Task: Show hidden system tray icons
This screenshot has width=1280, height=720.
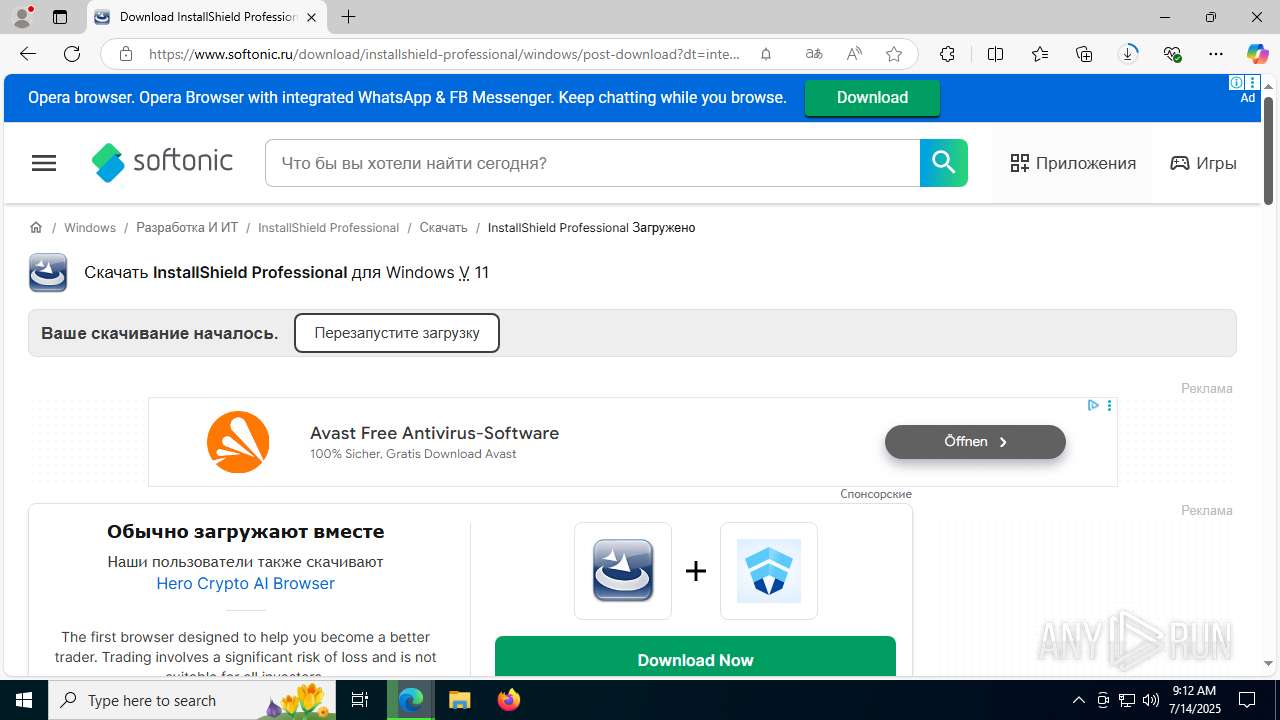Action: pos(1078,700)
